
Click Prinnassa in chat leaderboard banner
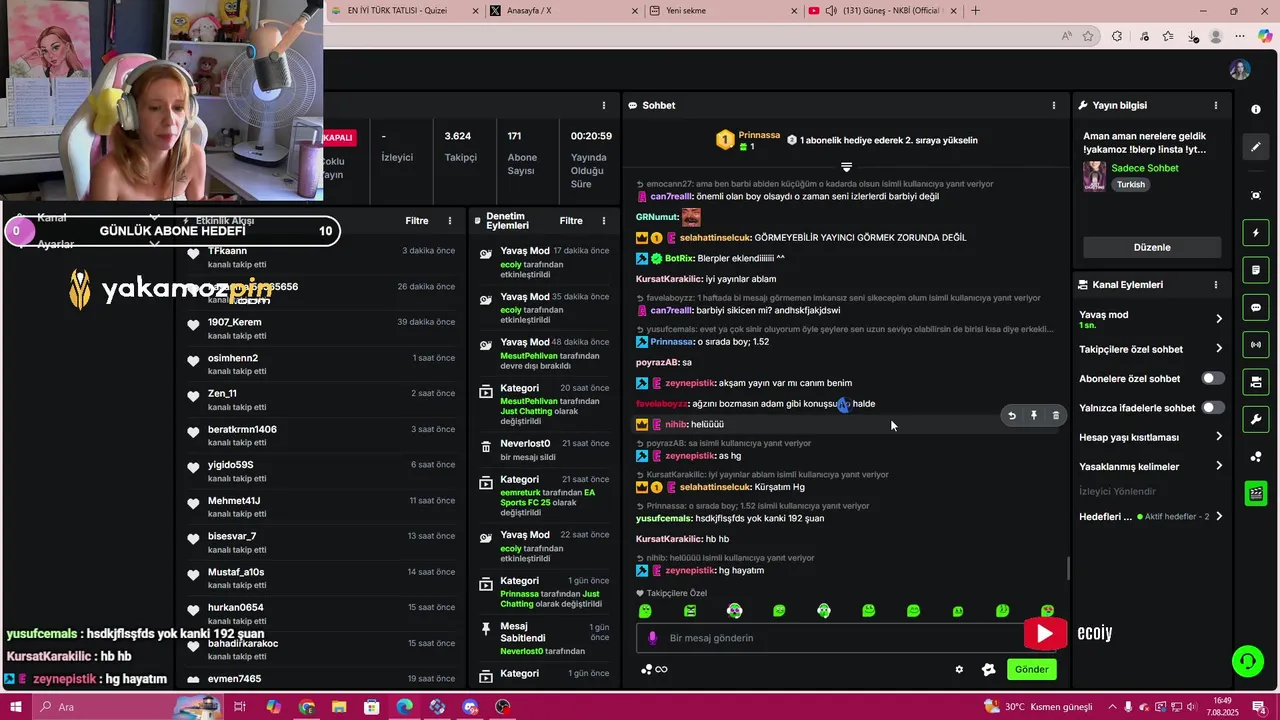click(x=759, y=135)
